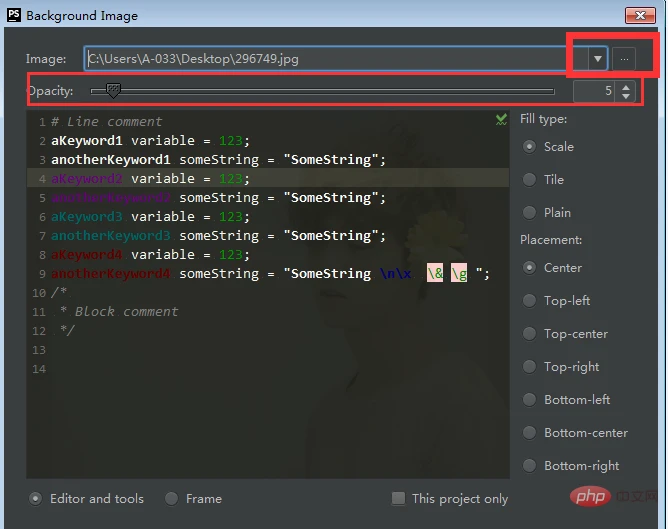The image size is (669, 529).
Task: Choose Top-right placement
Action: (530, 366)
